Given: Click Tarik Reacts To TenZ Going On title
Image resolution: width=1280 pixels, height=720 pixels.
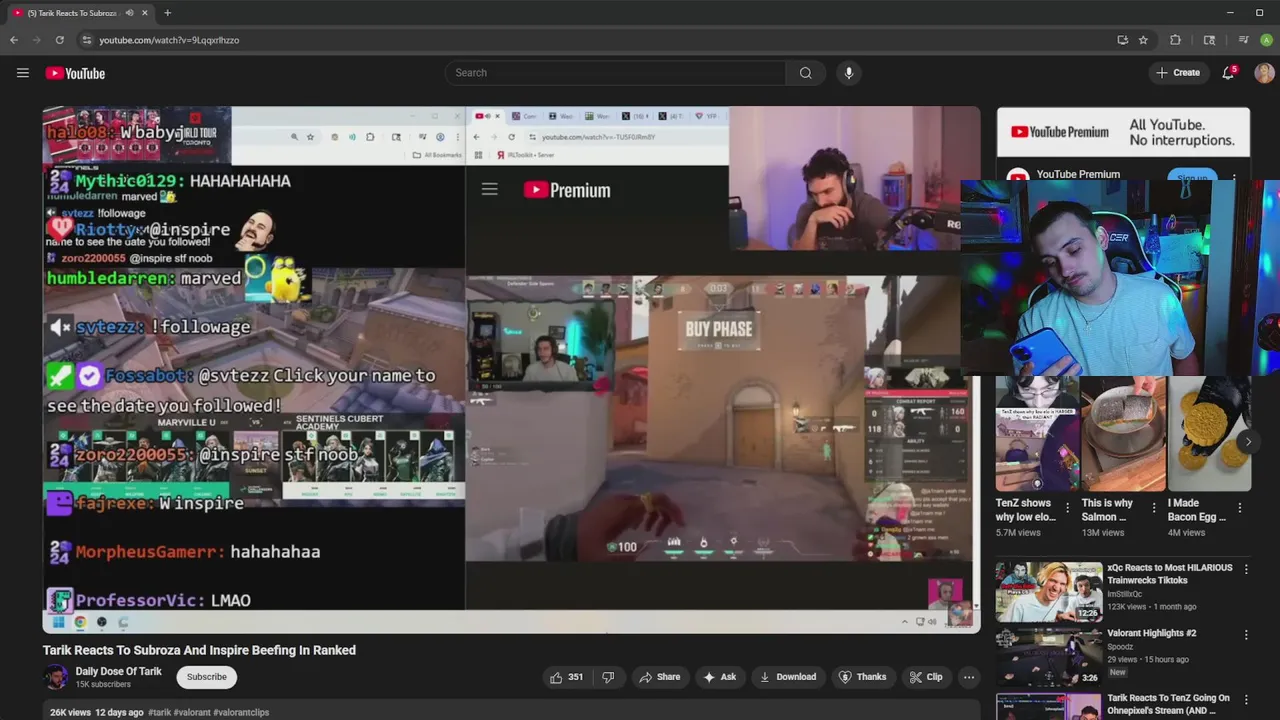Looking at the screenshot, I should 1168,704.
